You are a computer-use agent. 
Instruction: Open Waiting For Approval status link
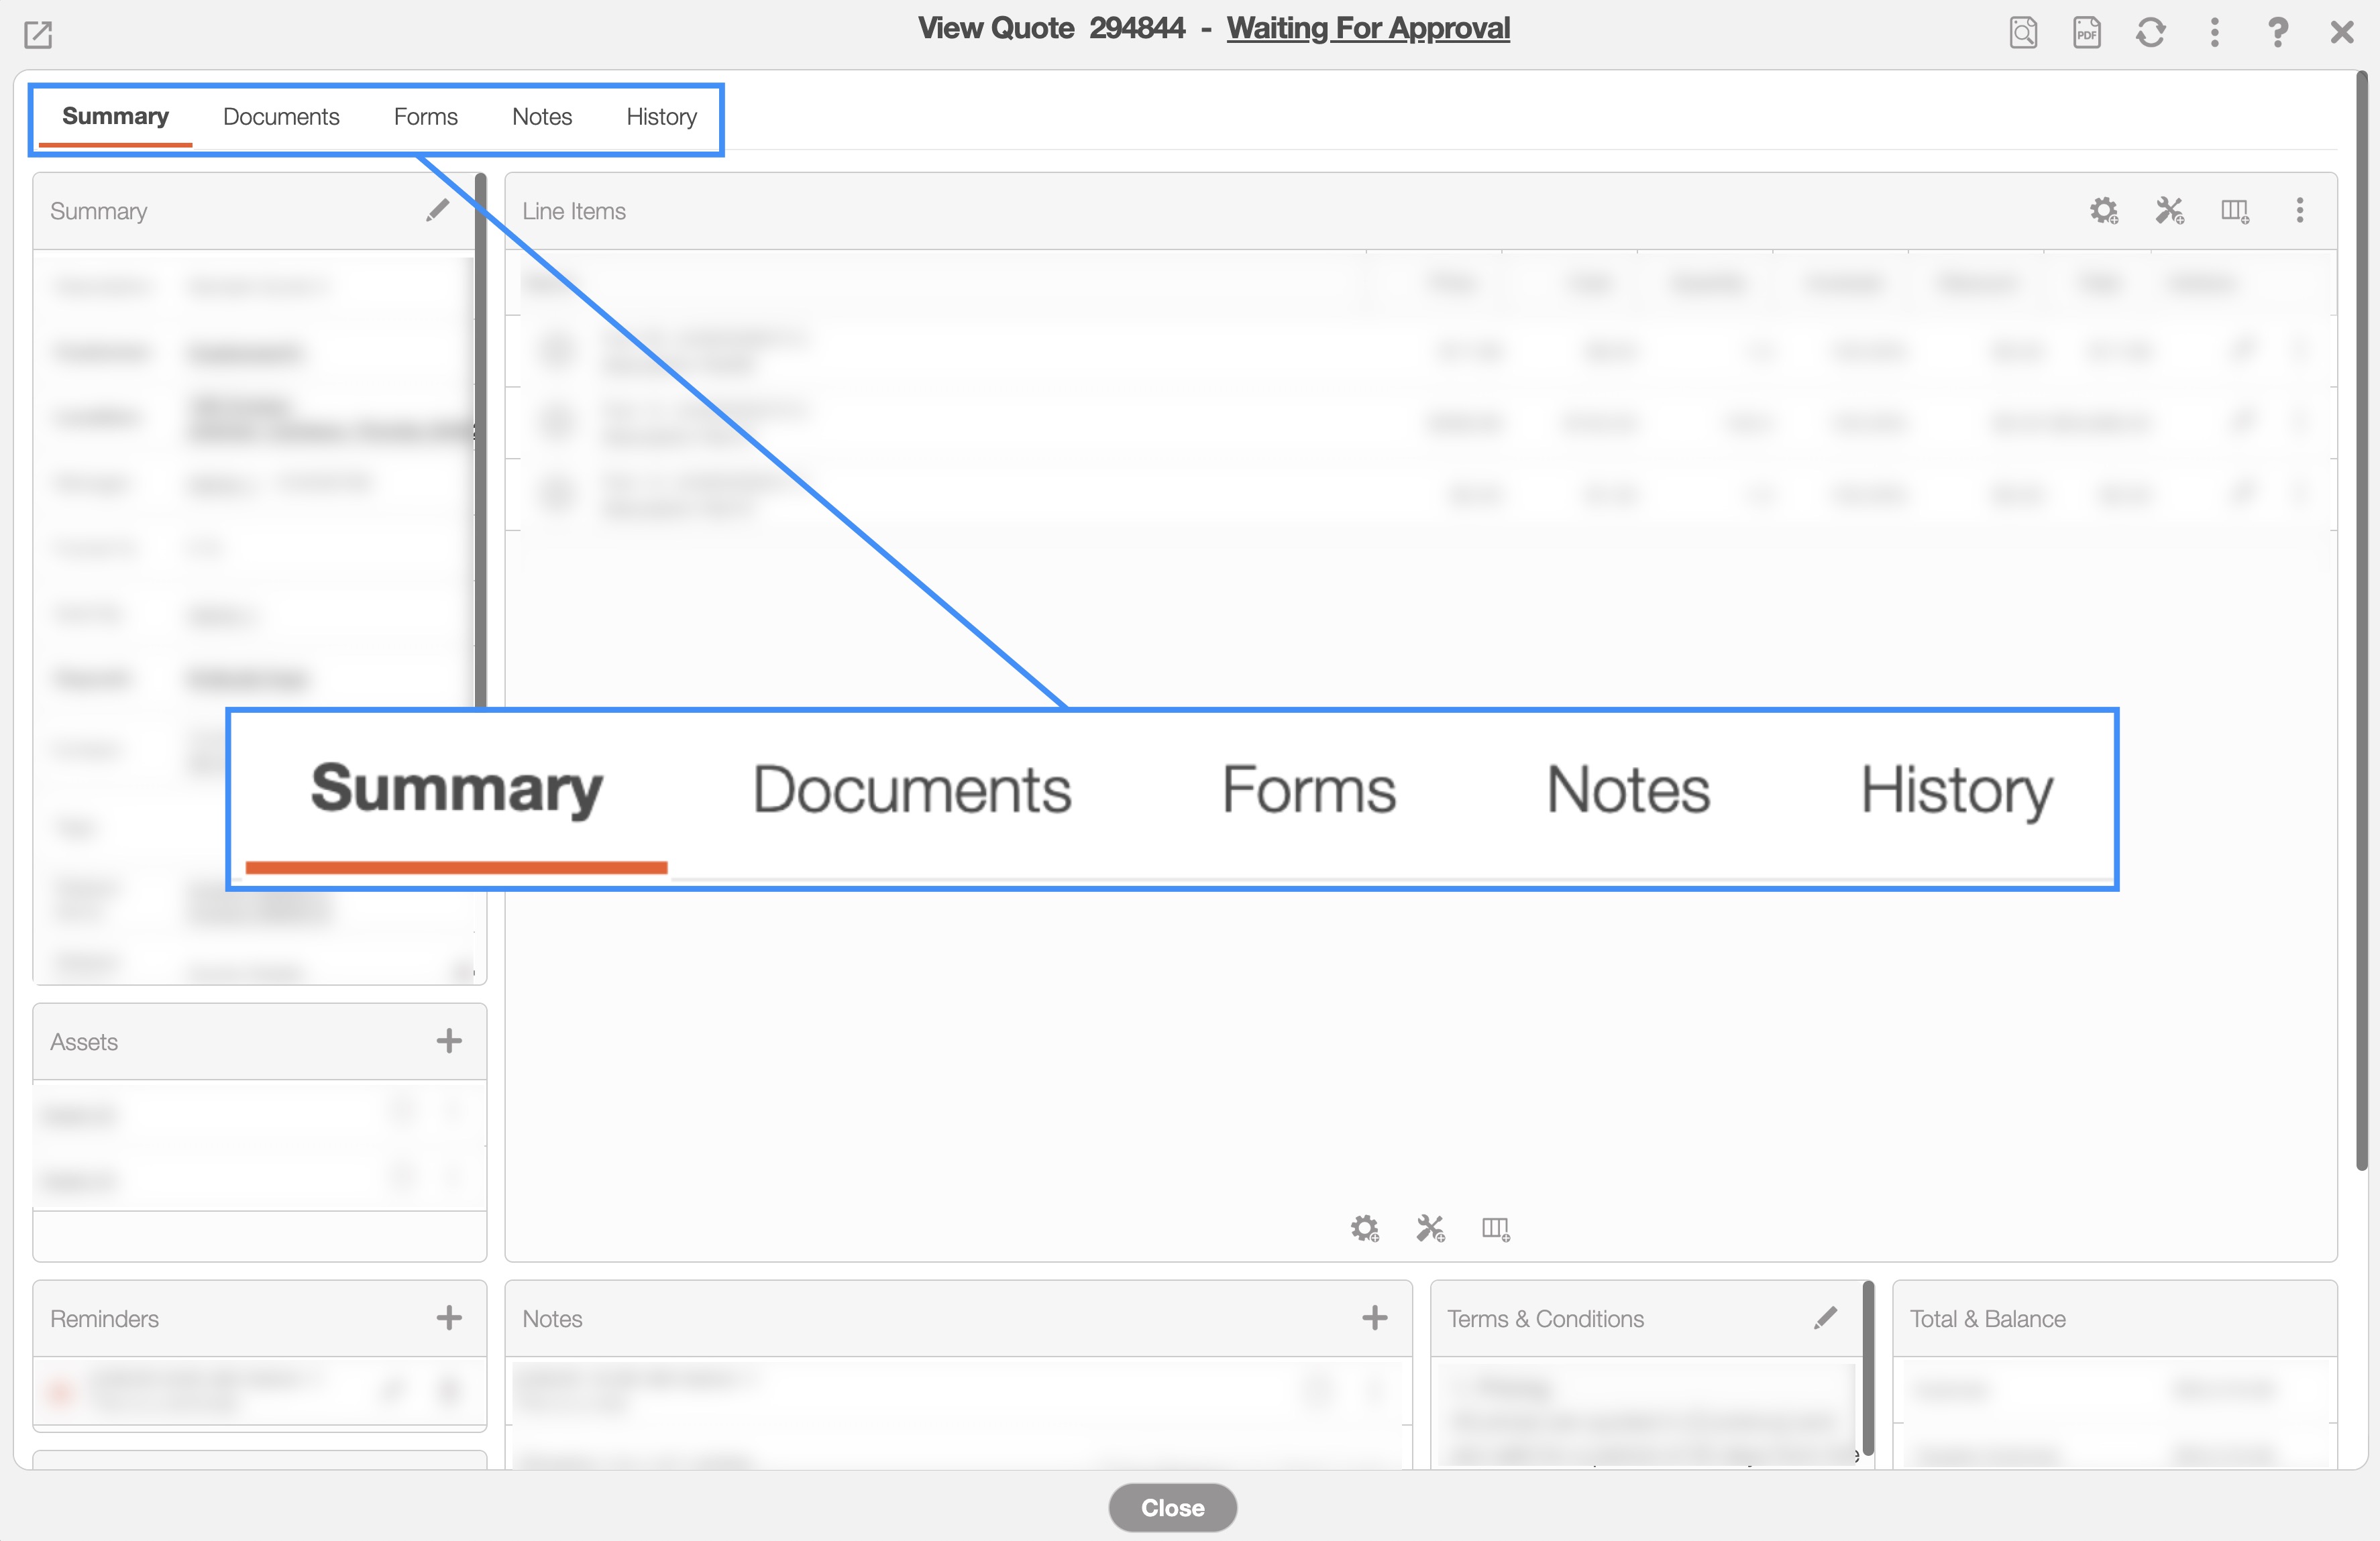(x=1368, y=28)
